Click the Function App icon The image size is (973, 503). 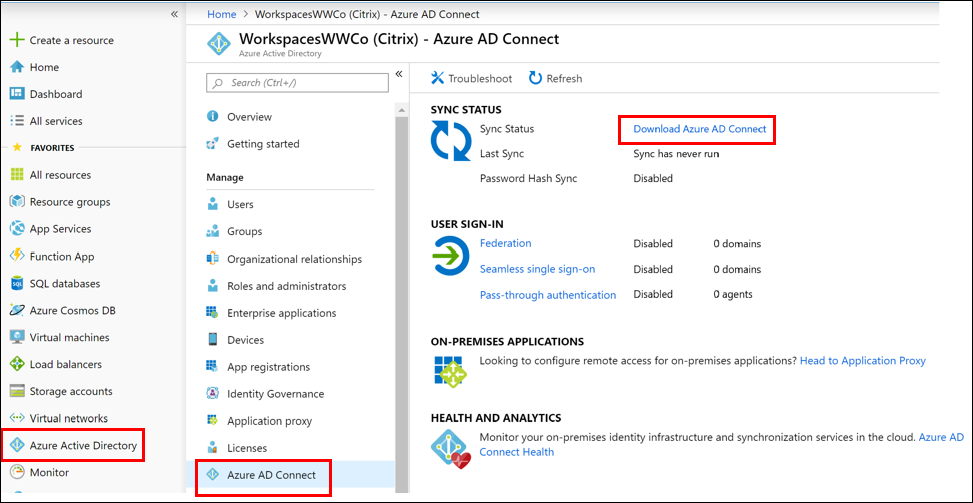(x=16, y=256)
